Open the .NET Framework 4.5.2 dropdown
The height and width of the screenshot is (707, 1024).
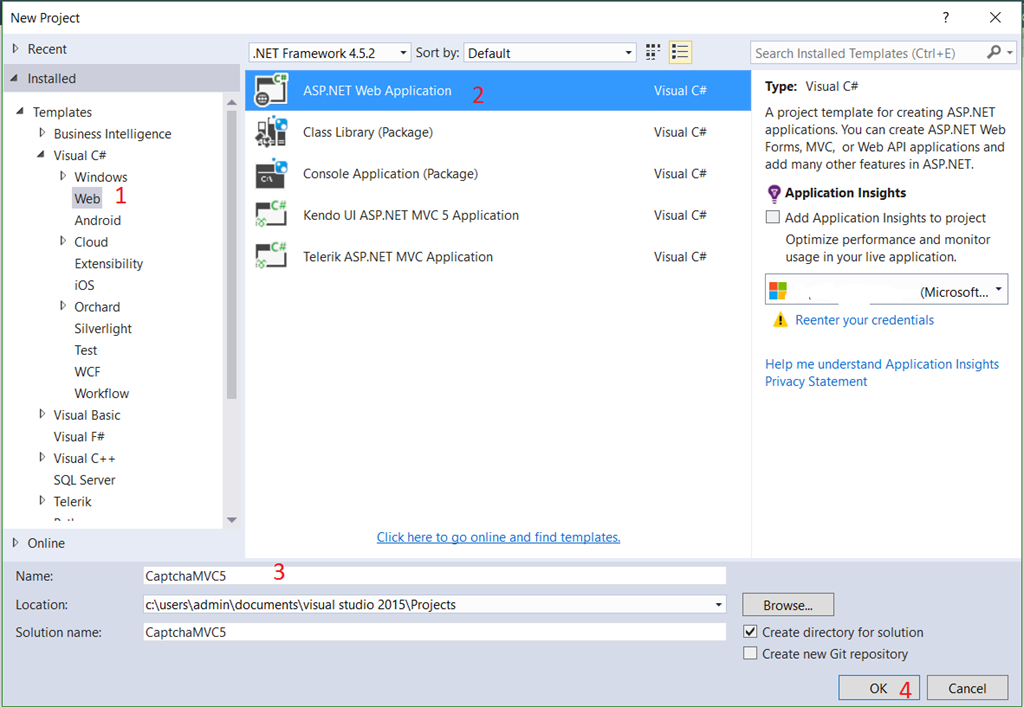click(403, 53)
